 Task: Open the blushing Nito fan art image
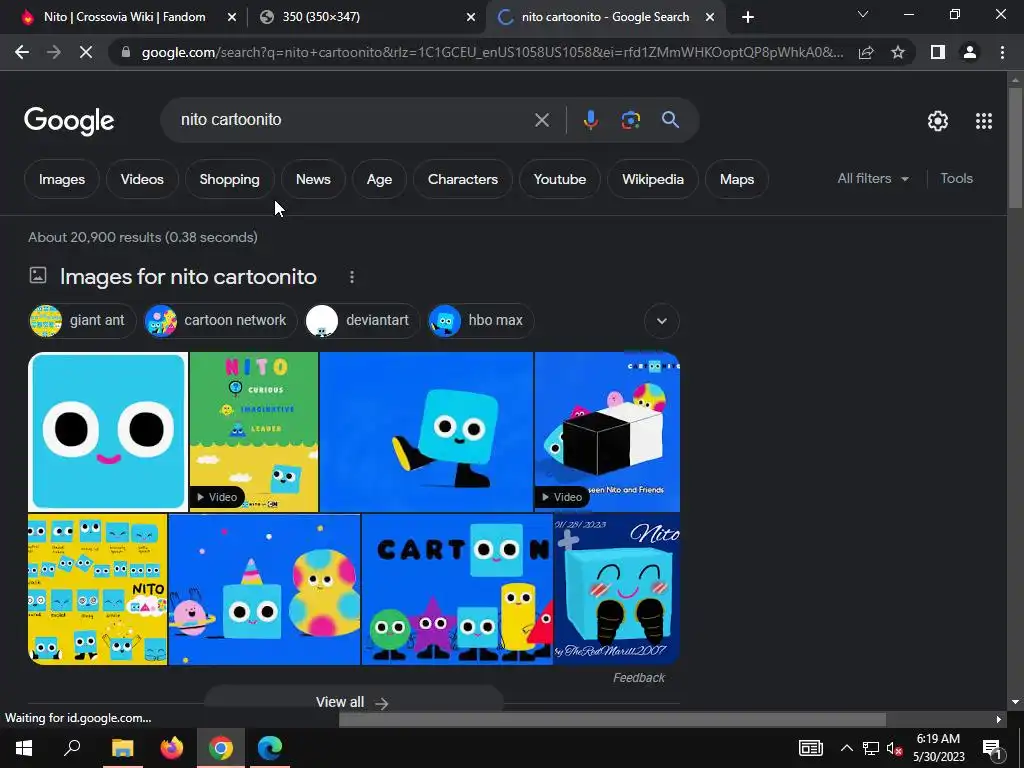point(617,589)
